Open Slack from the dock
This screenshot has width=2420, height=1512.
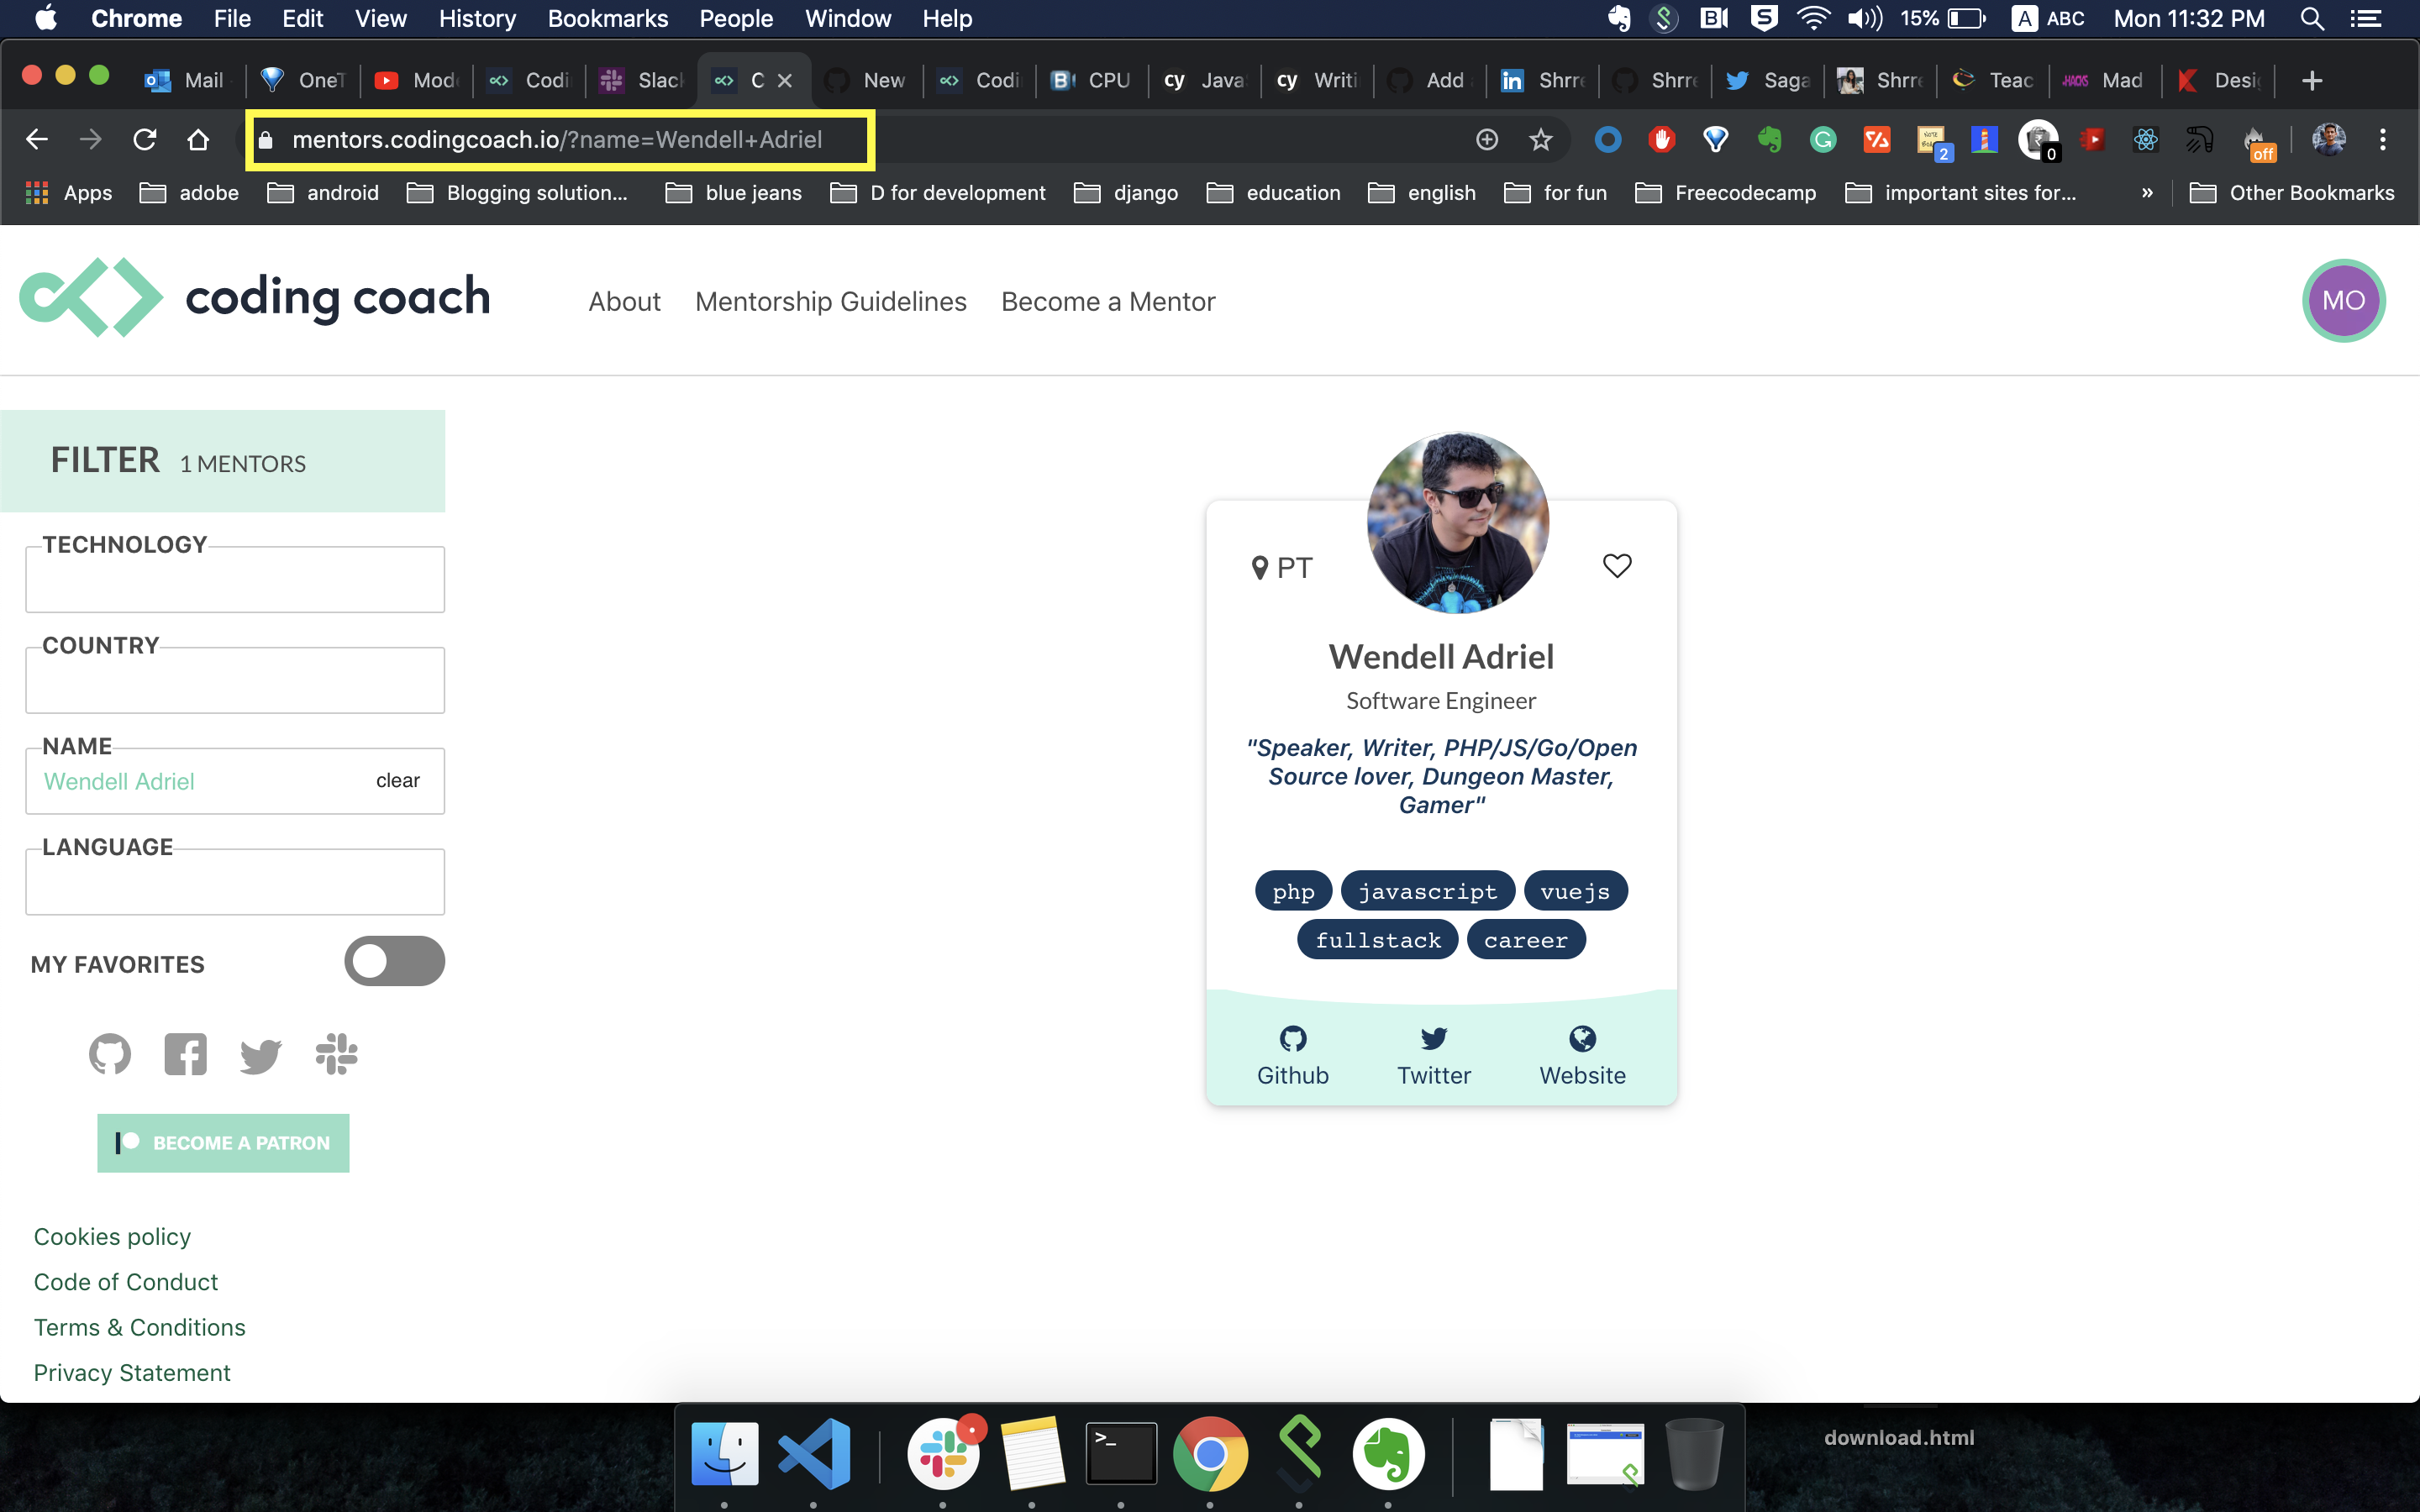pyautogui.click(x=943, y=1453)
